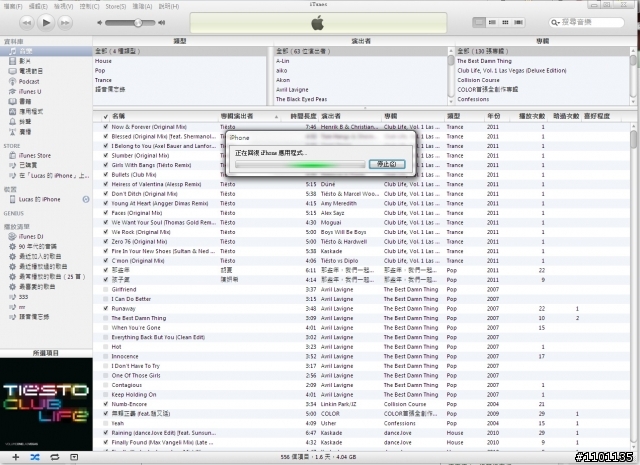
Task: Click the Tiesto Club Life artwork
Action: click(x=46, y=404)
